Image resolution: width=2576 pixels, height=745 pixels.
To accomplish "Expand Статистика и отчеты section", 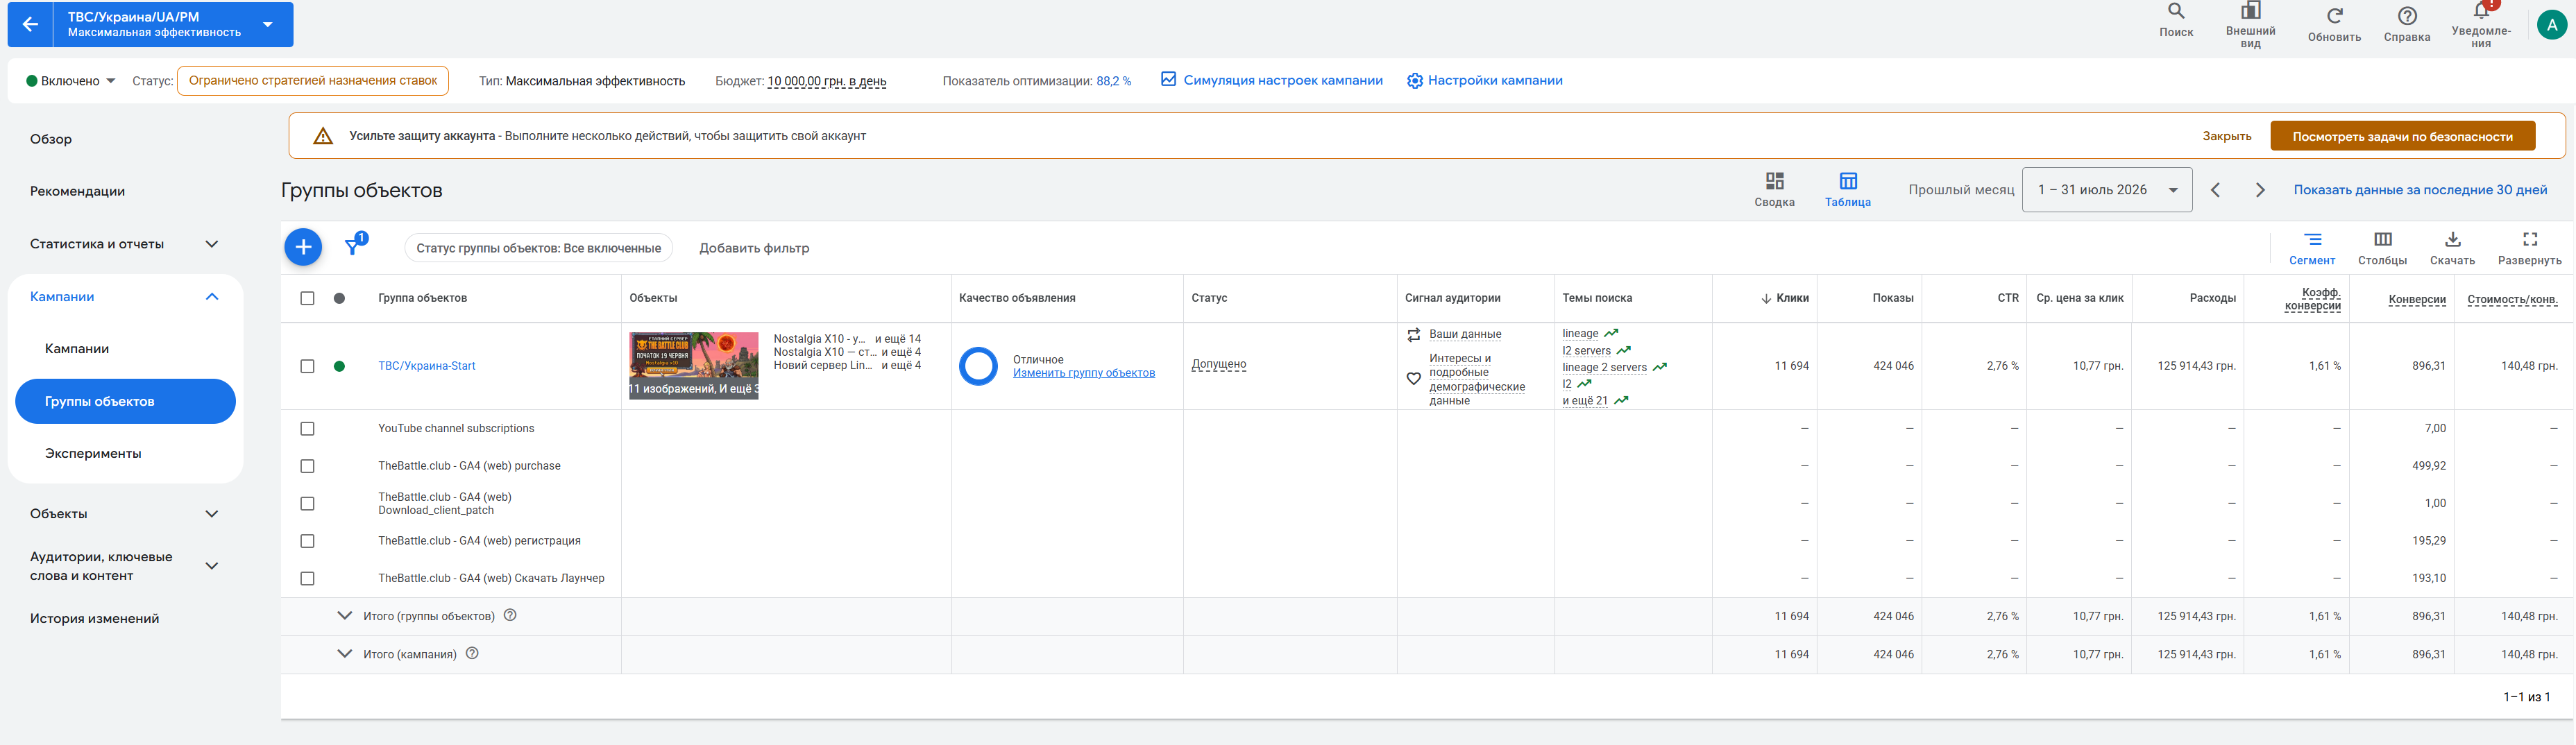I will [x=211, y=244].
